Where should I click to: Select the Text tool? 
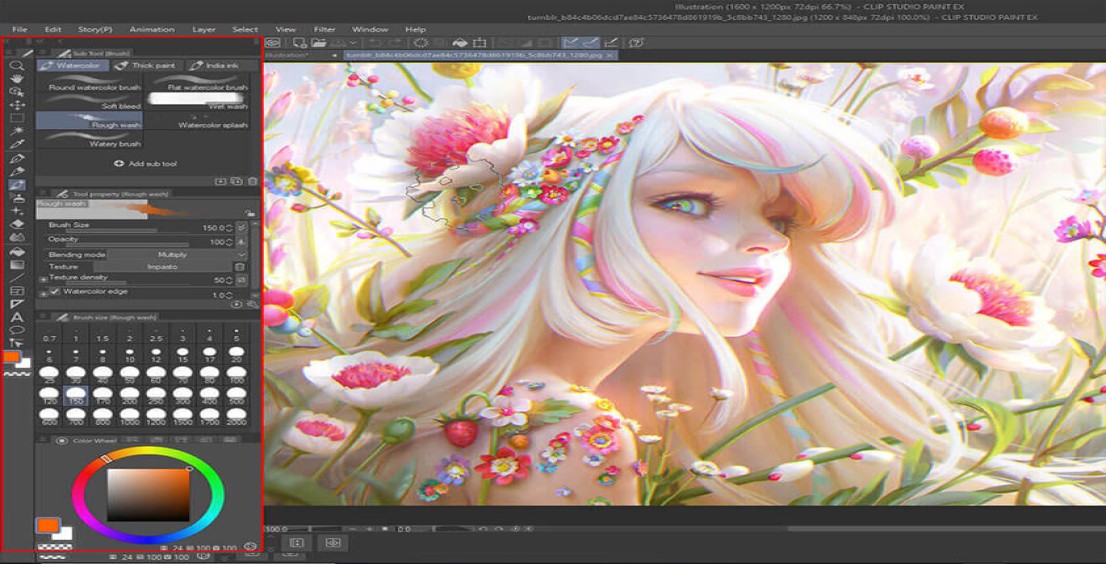click(x=17, y=317)
